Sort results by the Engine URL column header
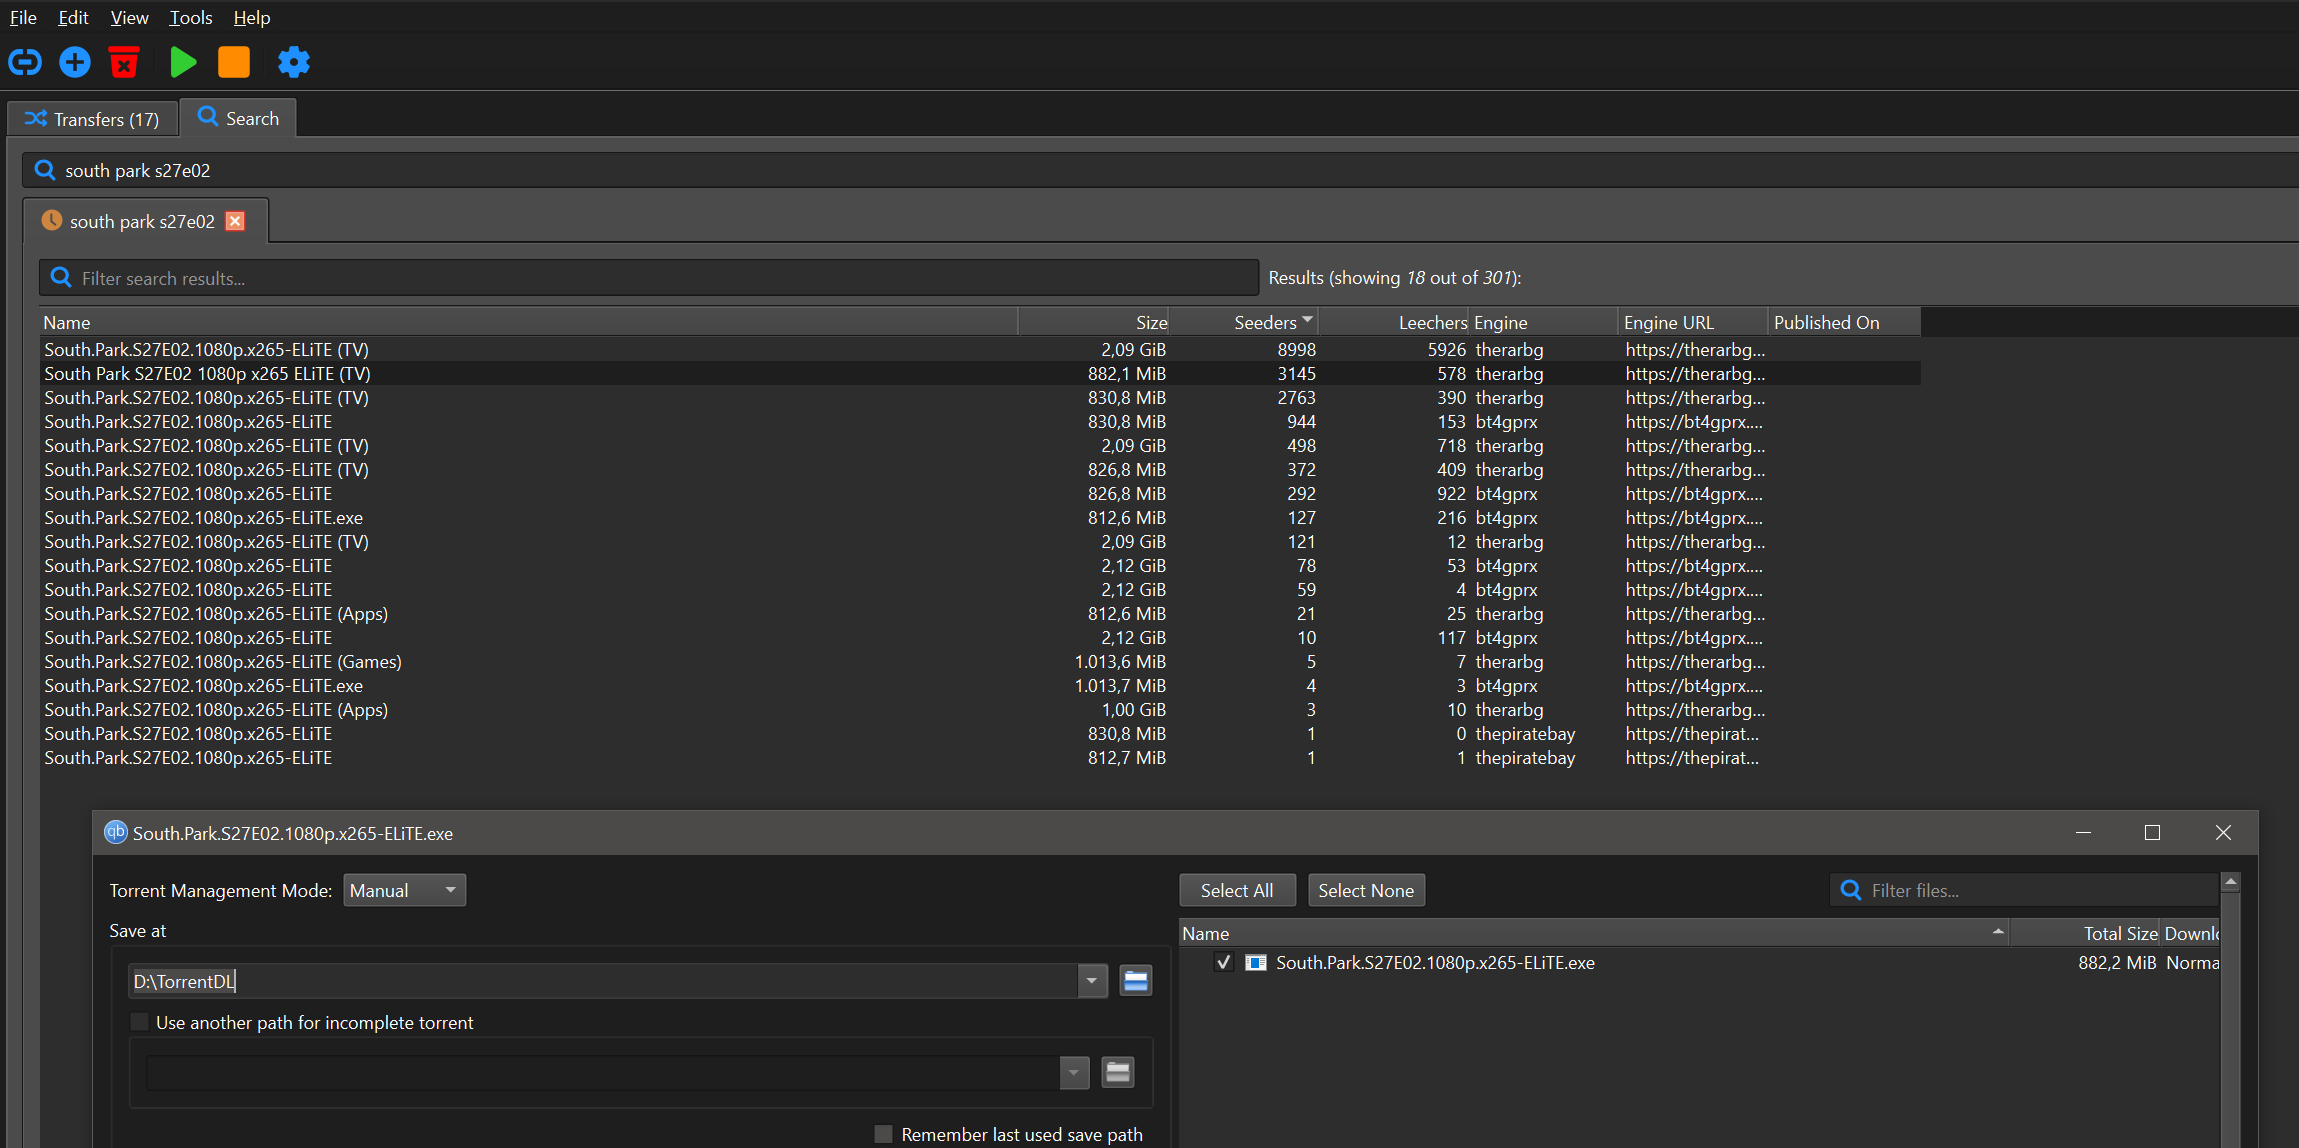The image size is (2299, 1148). (x=1693, y=322)
